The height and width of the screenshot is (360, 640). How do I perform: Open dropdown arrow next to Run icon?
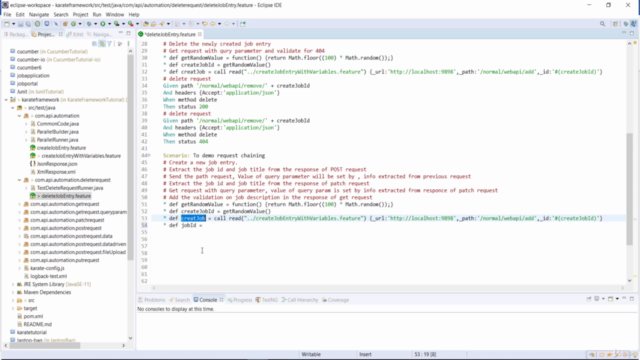109,24
